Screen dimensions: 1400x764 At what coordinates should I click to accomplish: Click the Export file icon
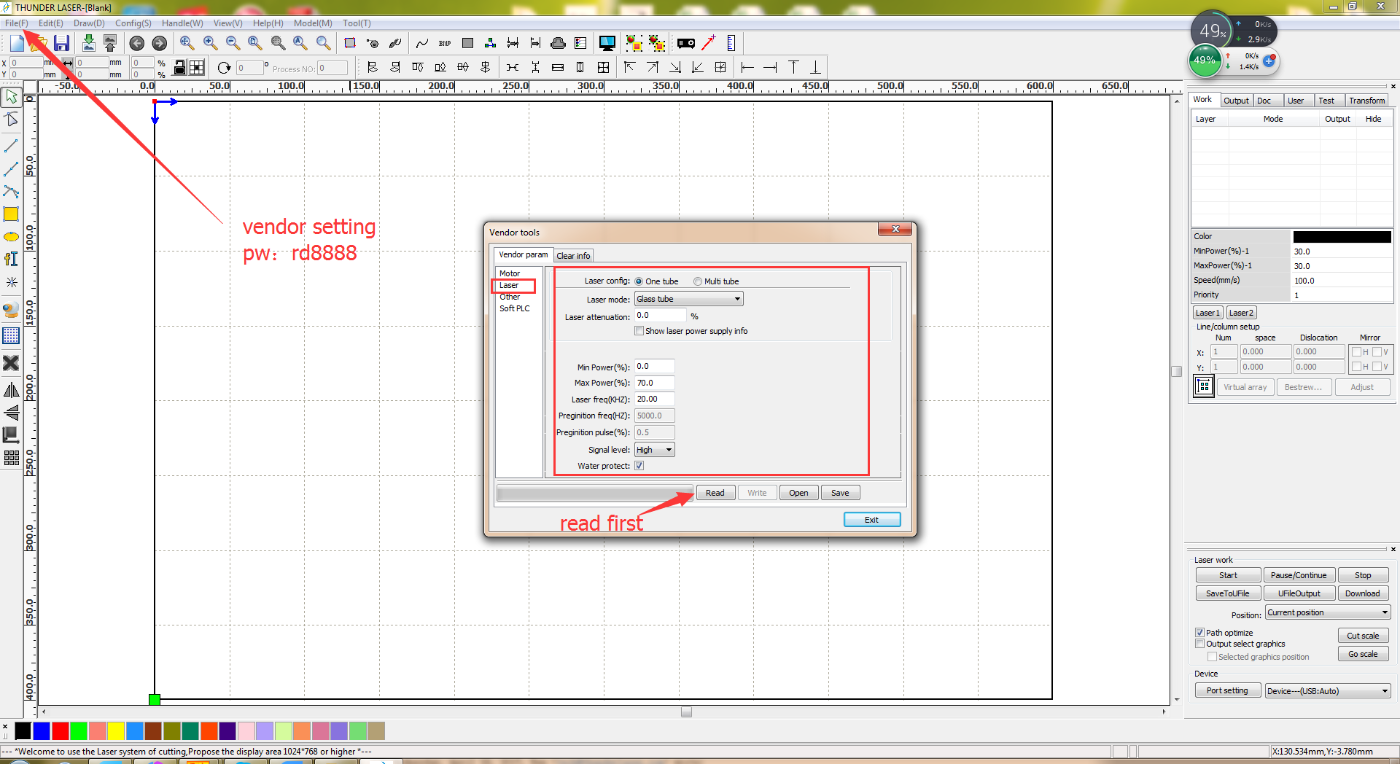pyautogui.click(x=110, y=43)
